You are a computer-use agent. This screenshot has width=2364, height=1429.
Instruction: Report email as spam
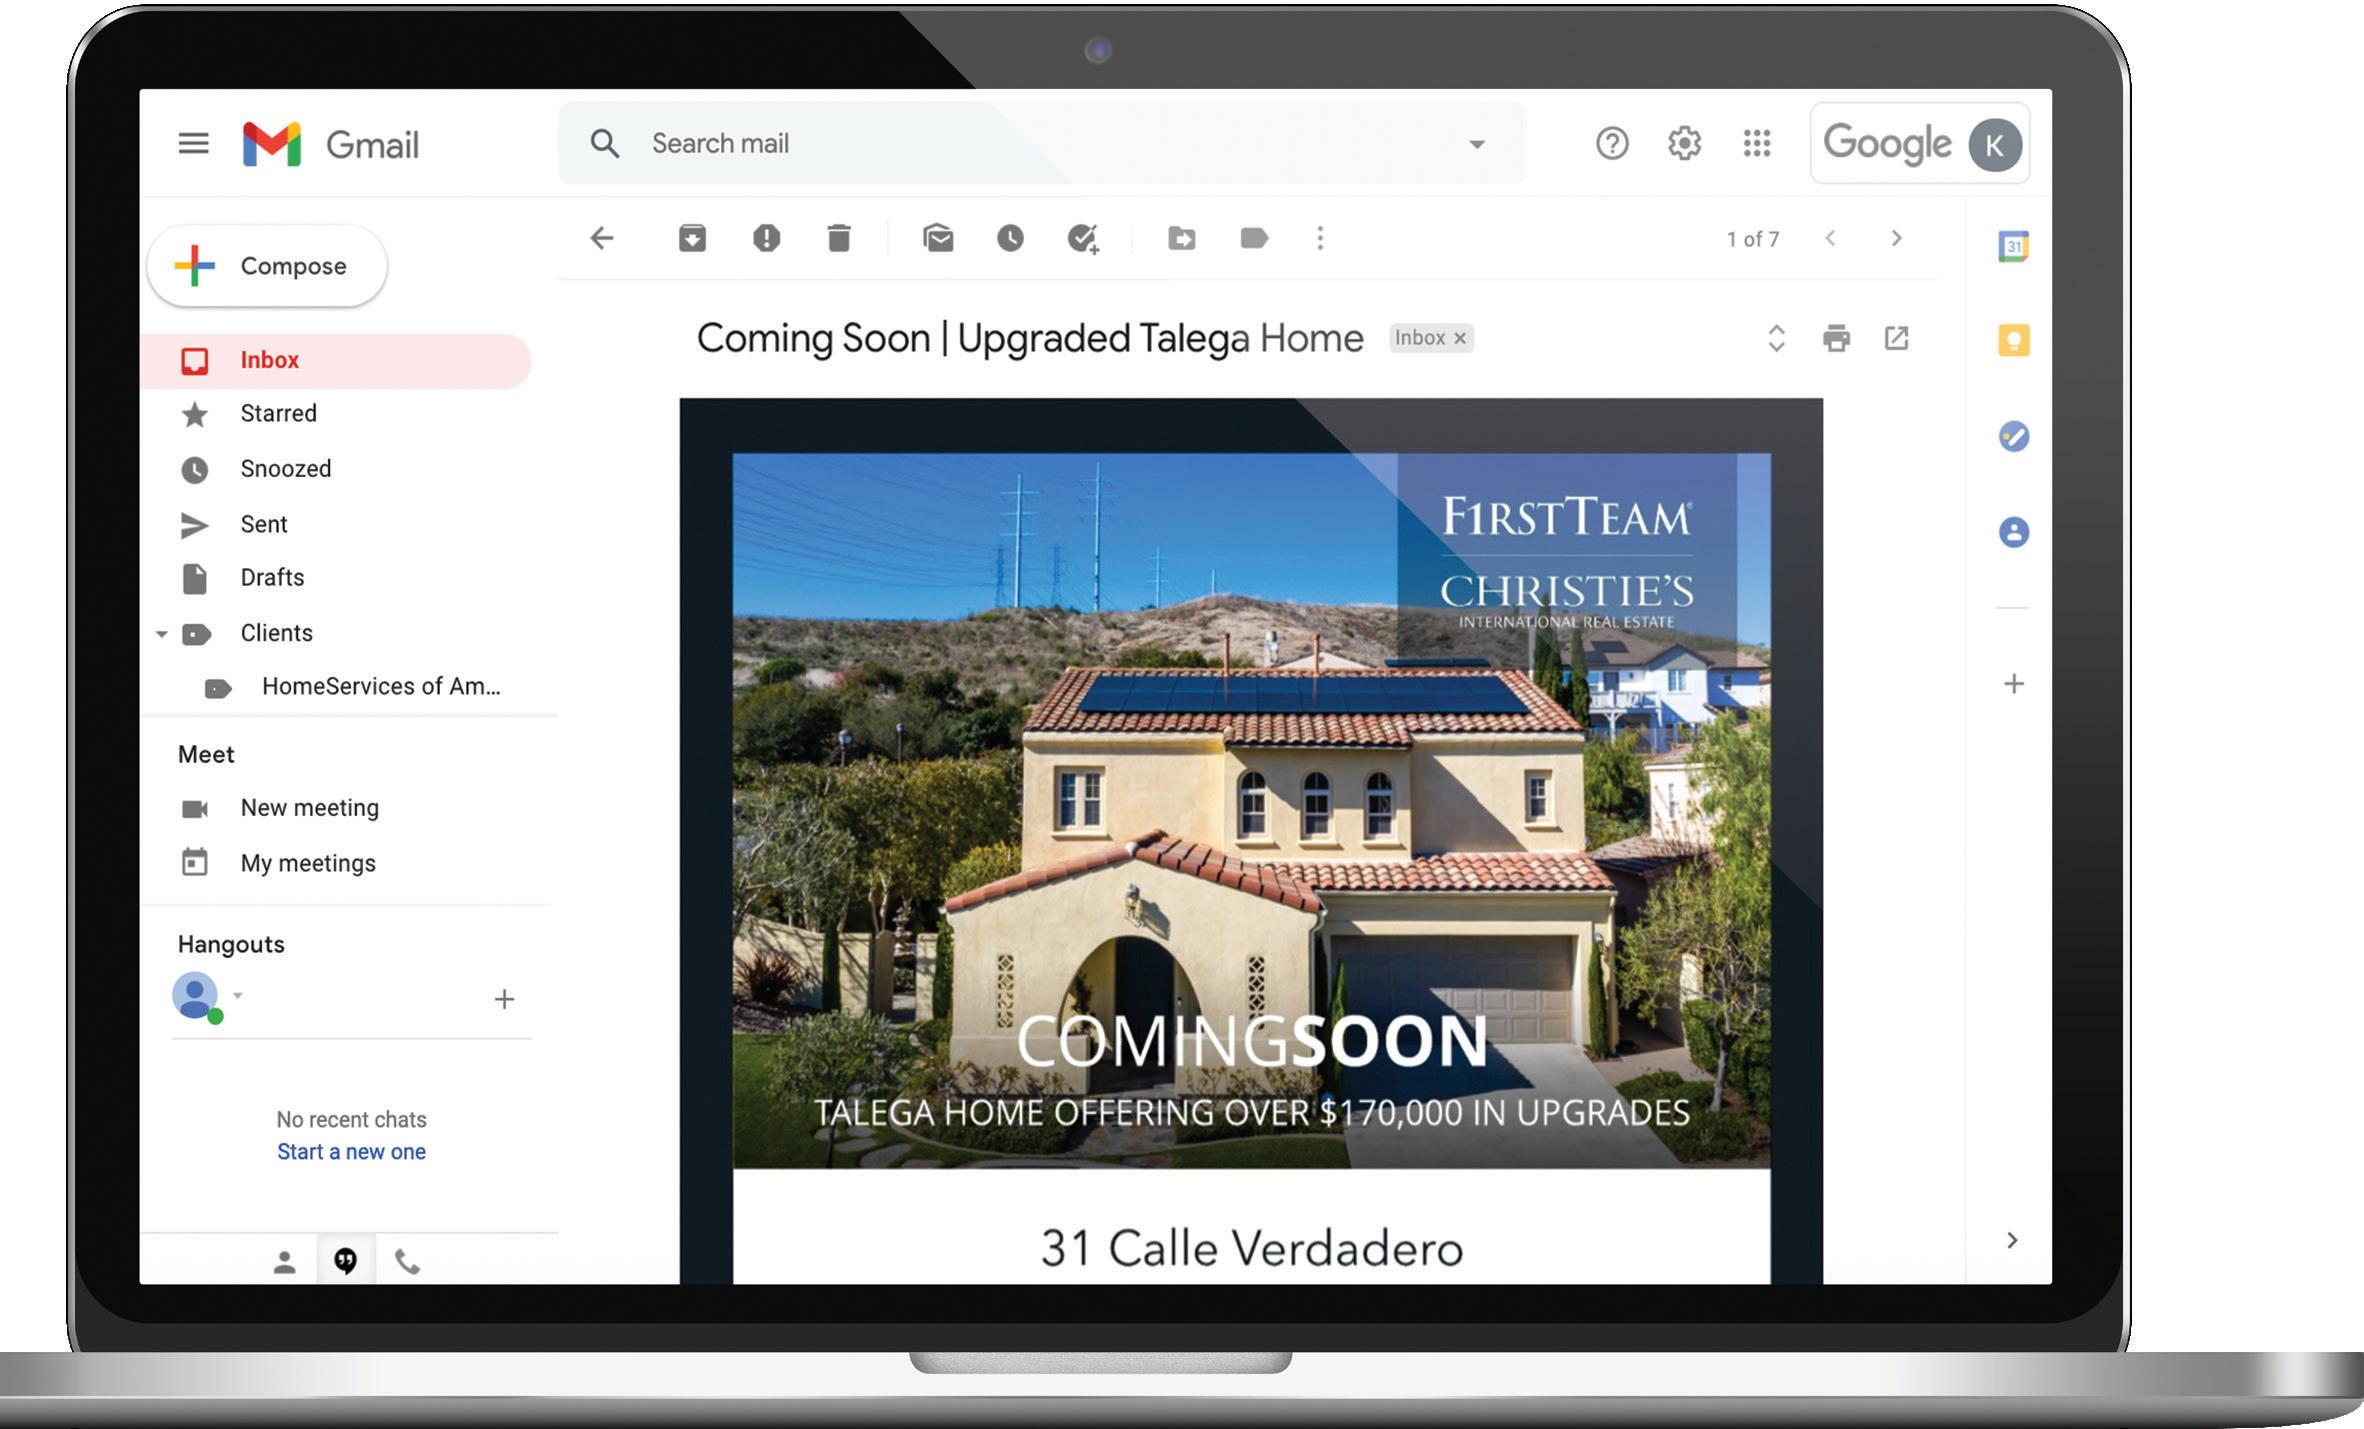[766, 238]
